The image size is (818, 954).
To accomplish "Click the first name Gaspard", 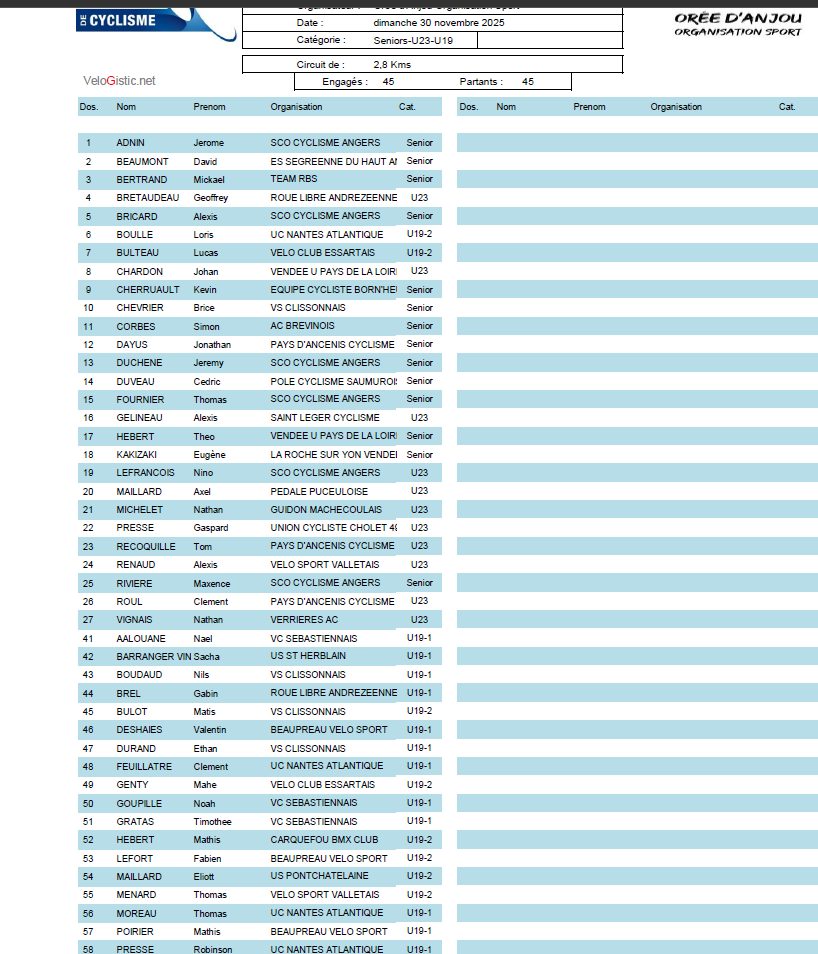I will pos(210,528).
